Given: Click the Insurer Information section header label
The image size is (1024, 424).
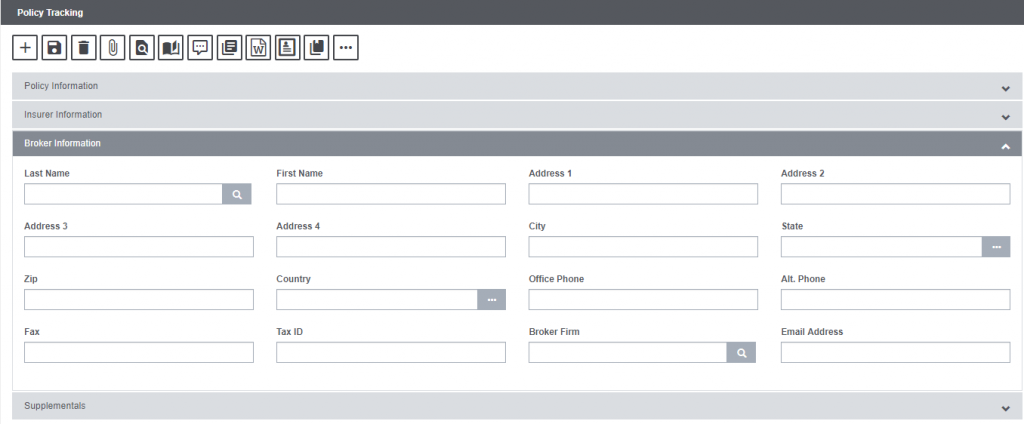Looking at the screenshot, I should [x=63, y=114].
